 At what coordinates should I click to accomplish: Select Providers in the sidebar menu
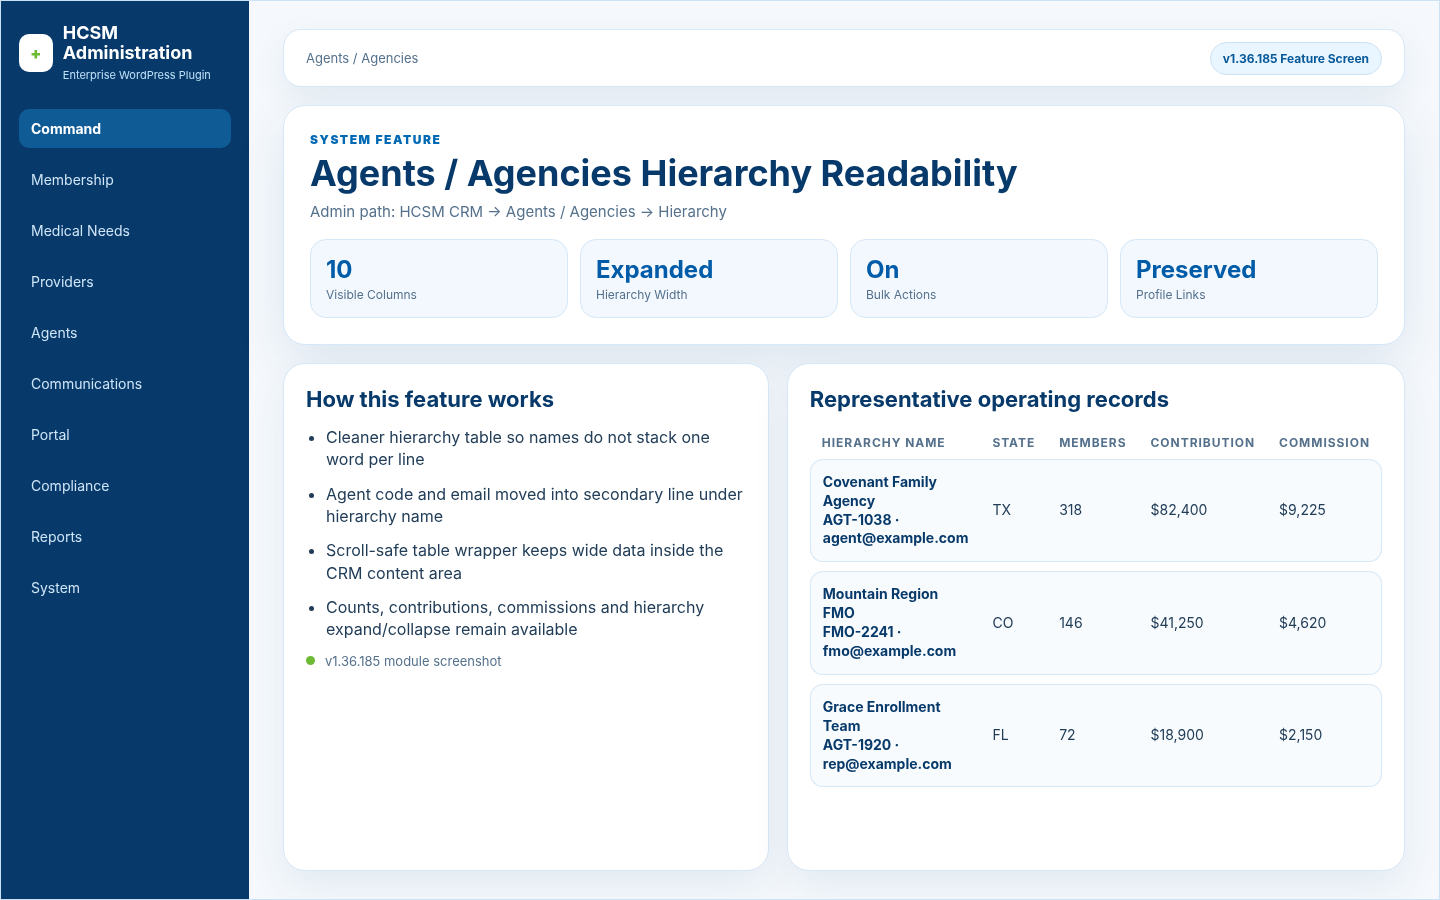125,282
